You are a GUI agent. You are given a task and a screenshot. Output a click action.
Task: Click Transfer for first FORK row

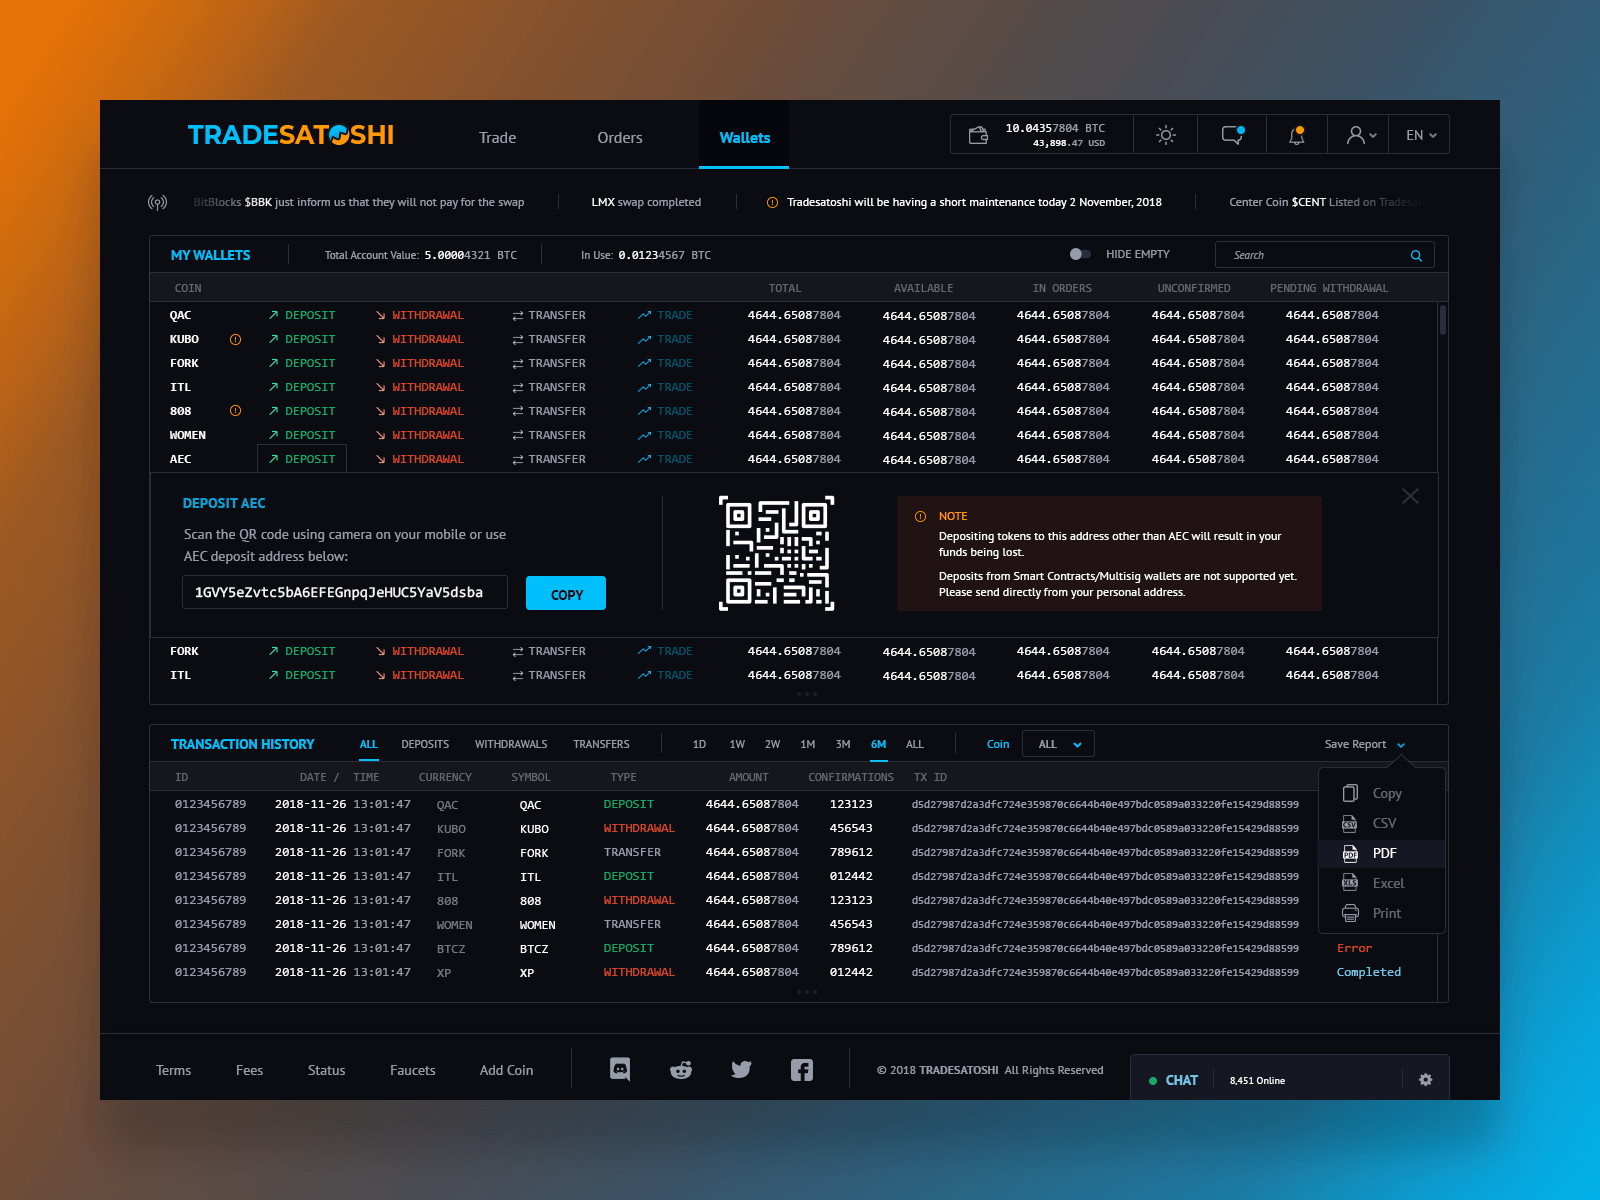click(549, 363)
